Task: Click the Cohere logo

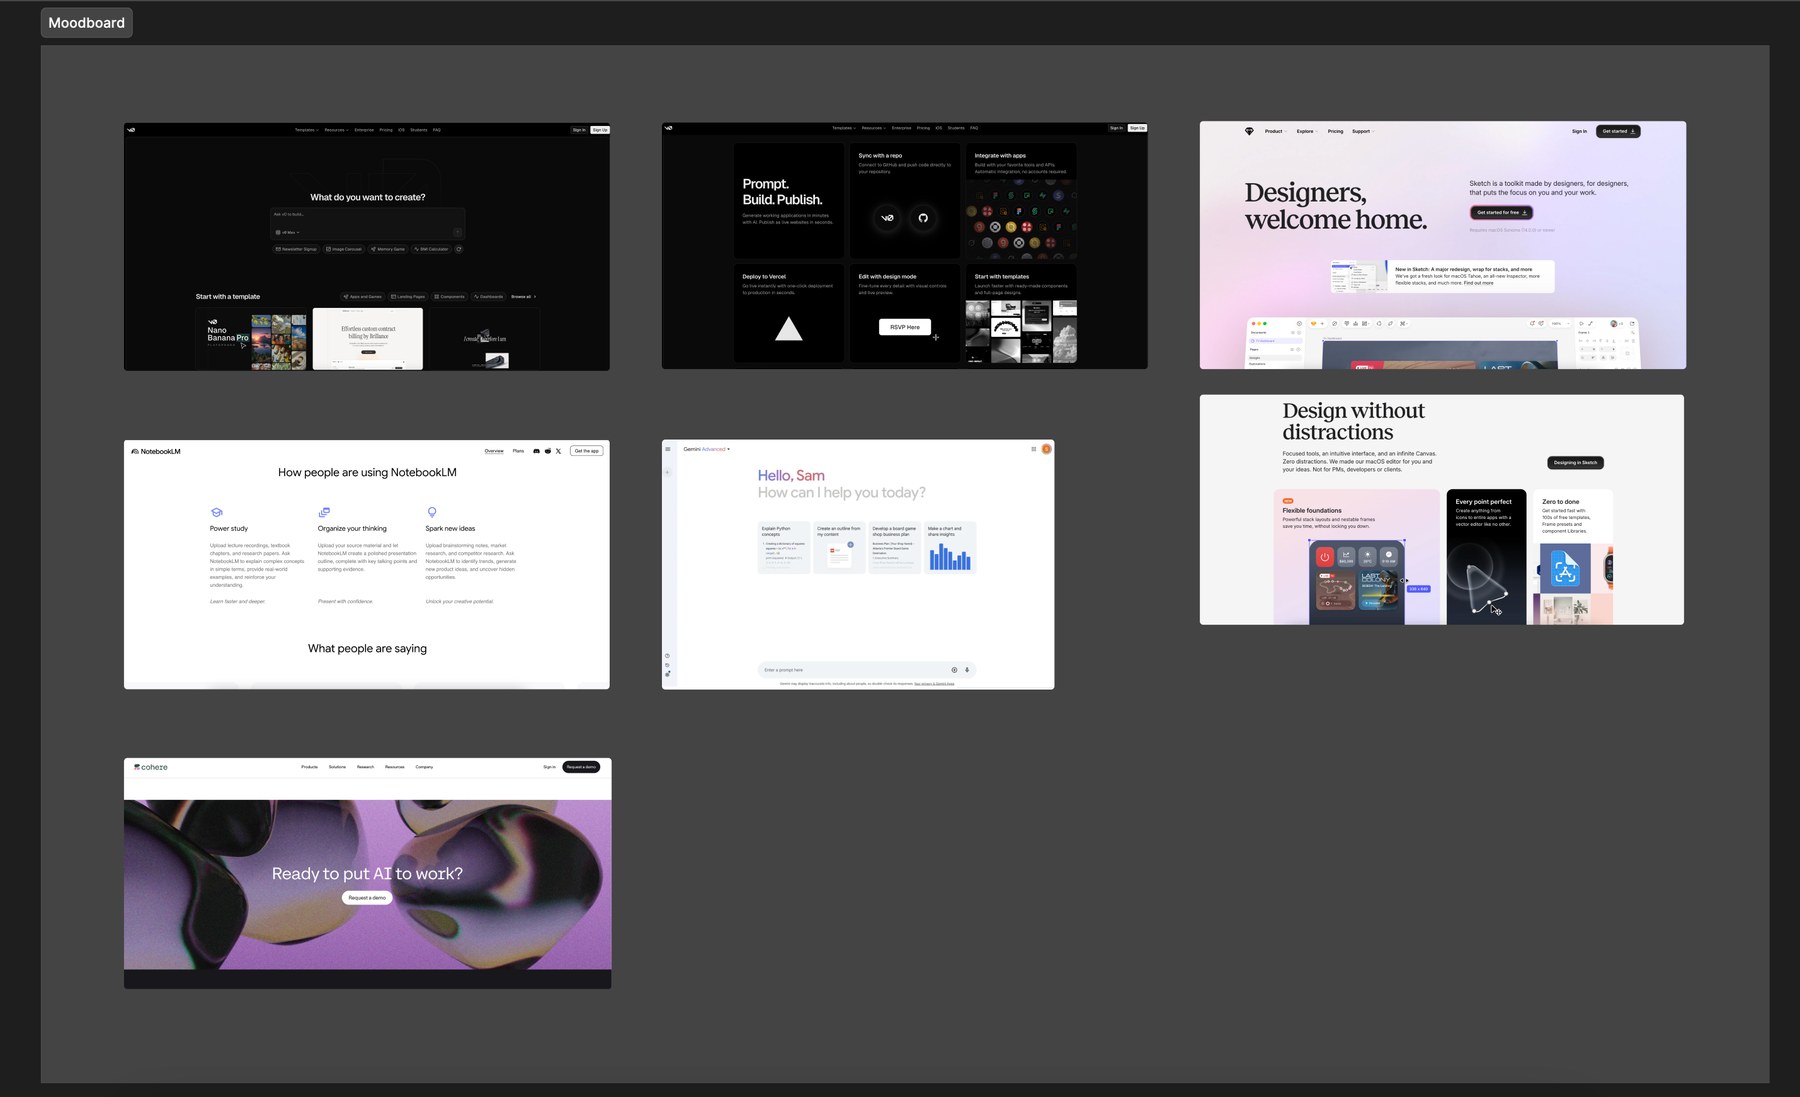Action: (x=151, y=767)
